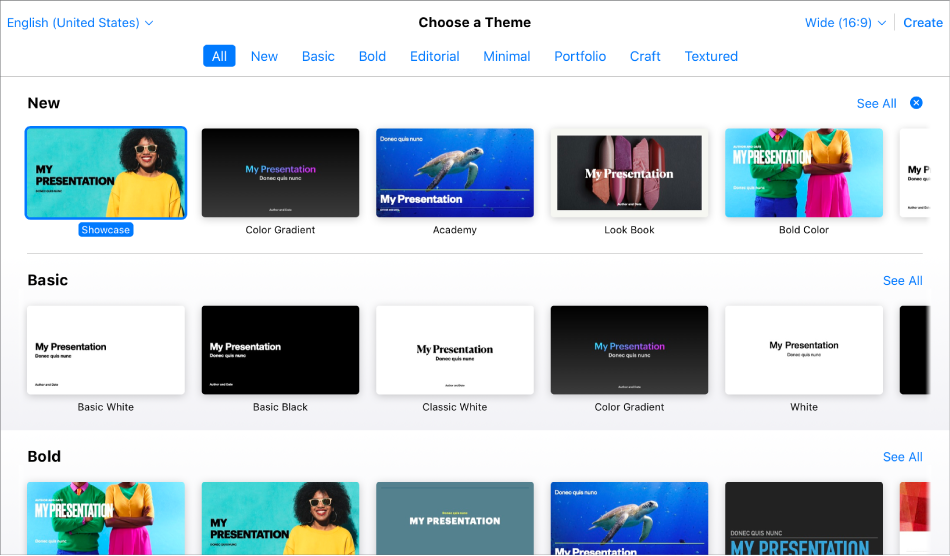Click the Basic White label text
The image size is (950, 556).
click(x=106, y=407)
